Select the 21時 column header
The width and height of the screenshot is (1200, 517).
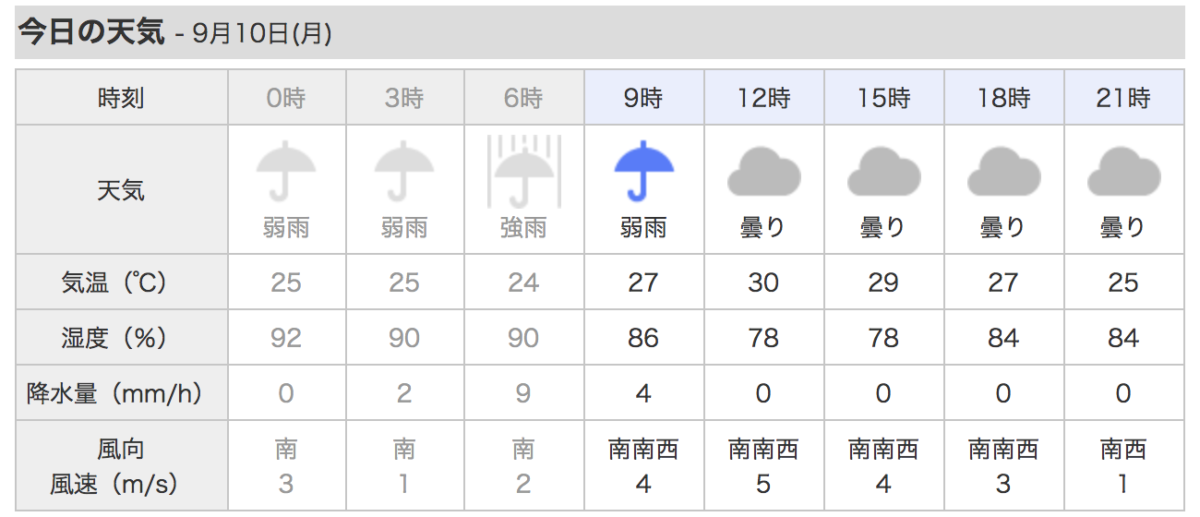(1123, 98)
